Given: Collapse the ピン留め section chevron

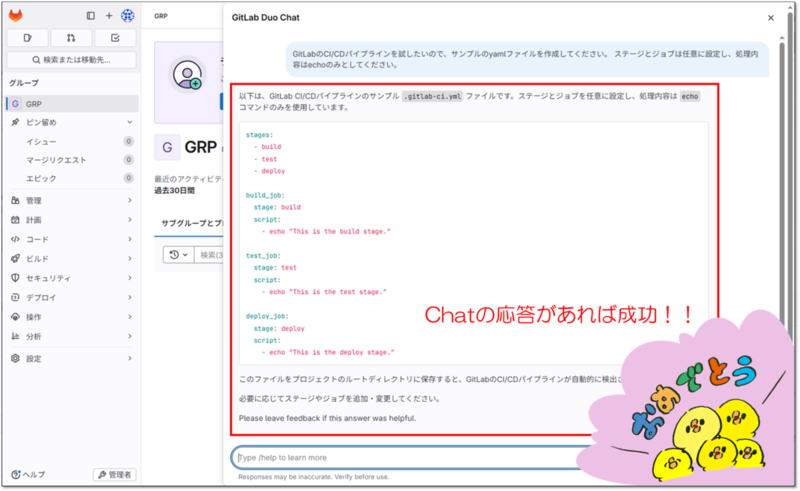Looking at the screenshot, I should 130,122.
